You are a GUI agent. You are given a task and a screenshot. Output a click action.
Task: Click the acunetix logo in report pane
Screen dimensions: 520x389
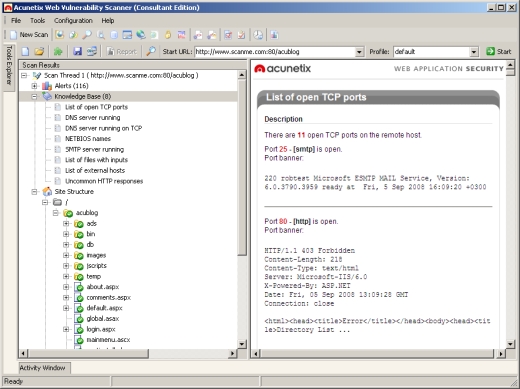(x=283, y=69)
